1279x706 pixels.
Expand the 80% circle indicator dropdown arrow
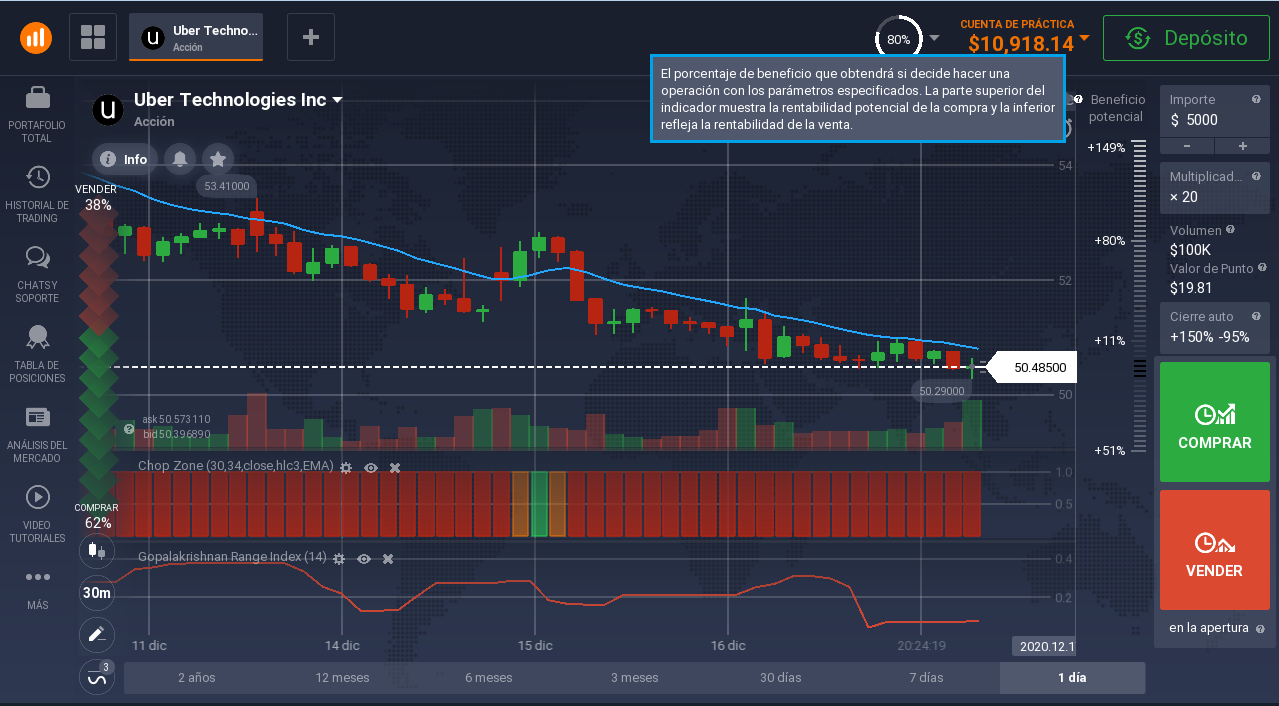[x=934, y=38]
